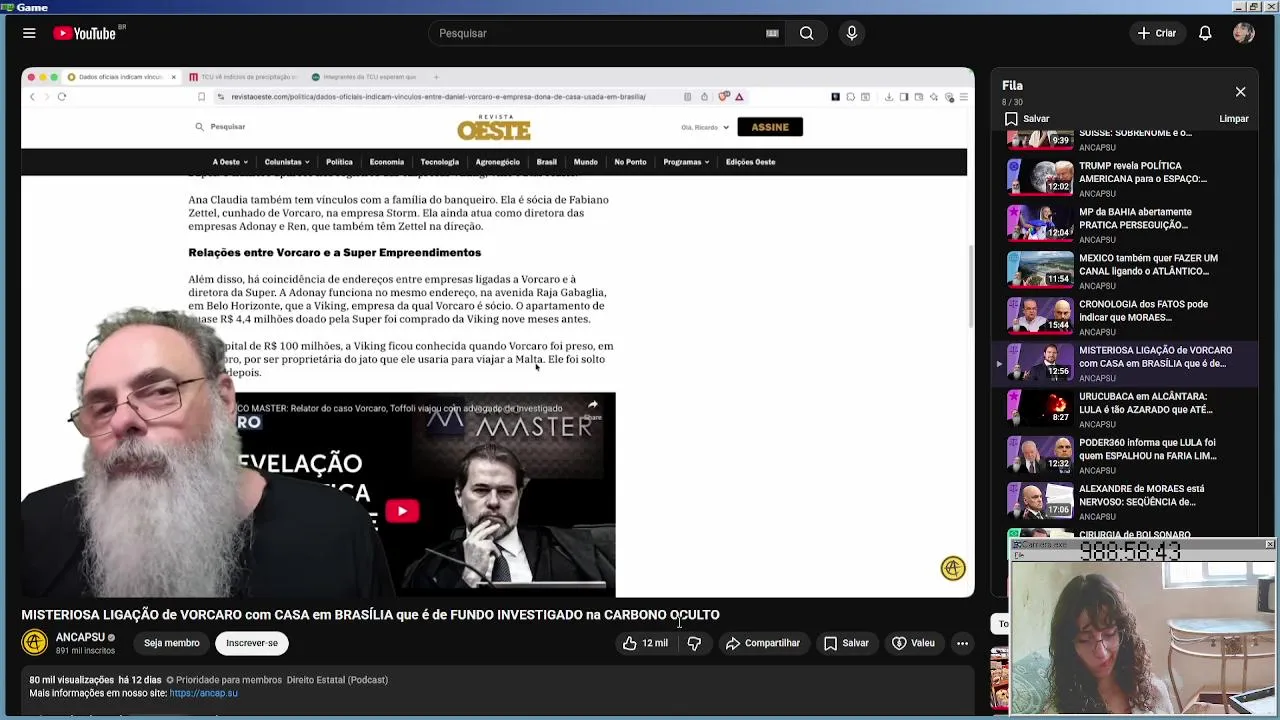
Task: Open more actions three-dot menu
Action: 962,643
